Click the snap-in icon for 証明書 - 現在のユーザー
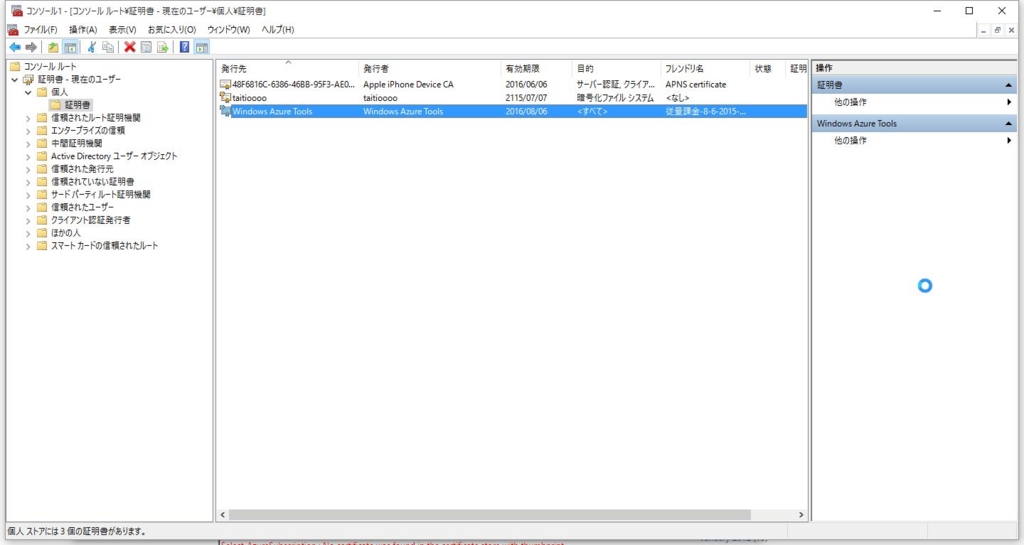This screenshot has height=545, width=1024. coord(28,79)
